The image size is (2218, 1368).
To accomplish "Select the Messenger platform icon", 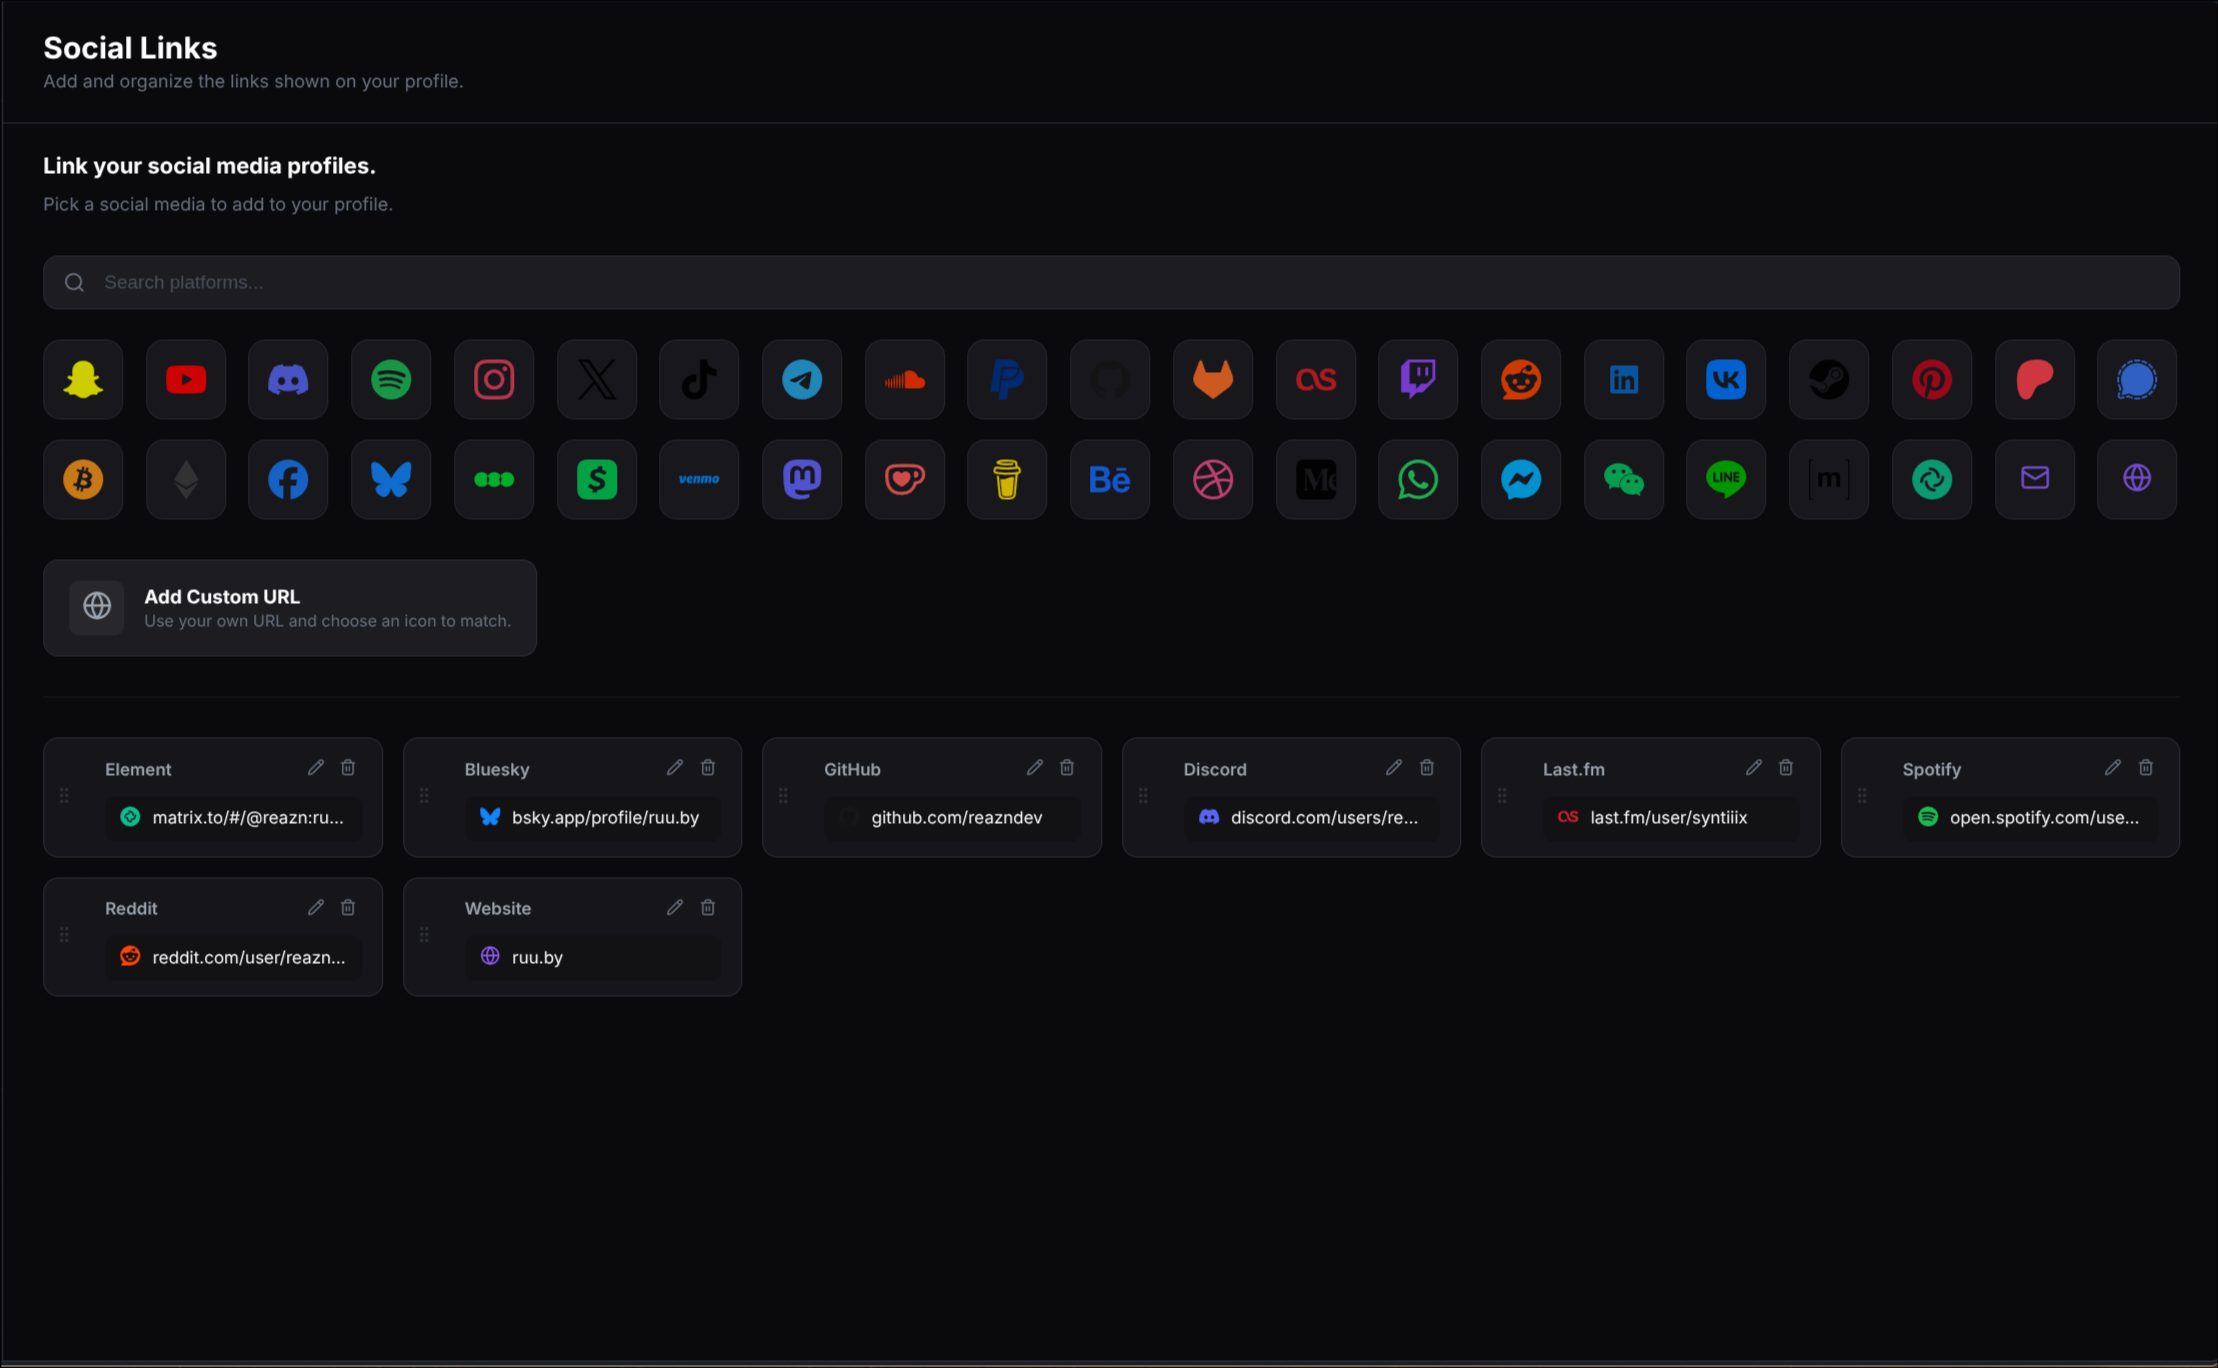I will 1521,480.
